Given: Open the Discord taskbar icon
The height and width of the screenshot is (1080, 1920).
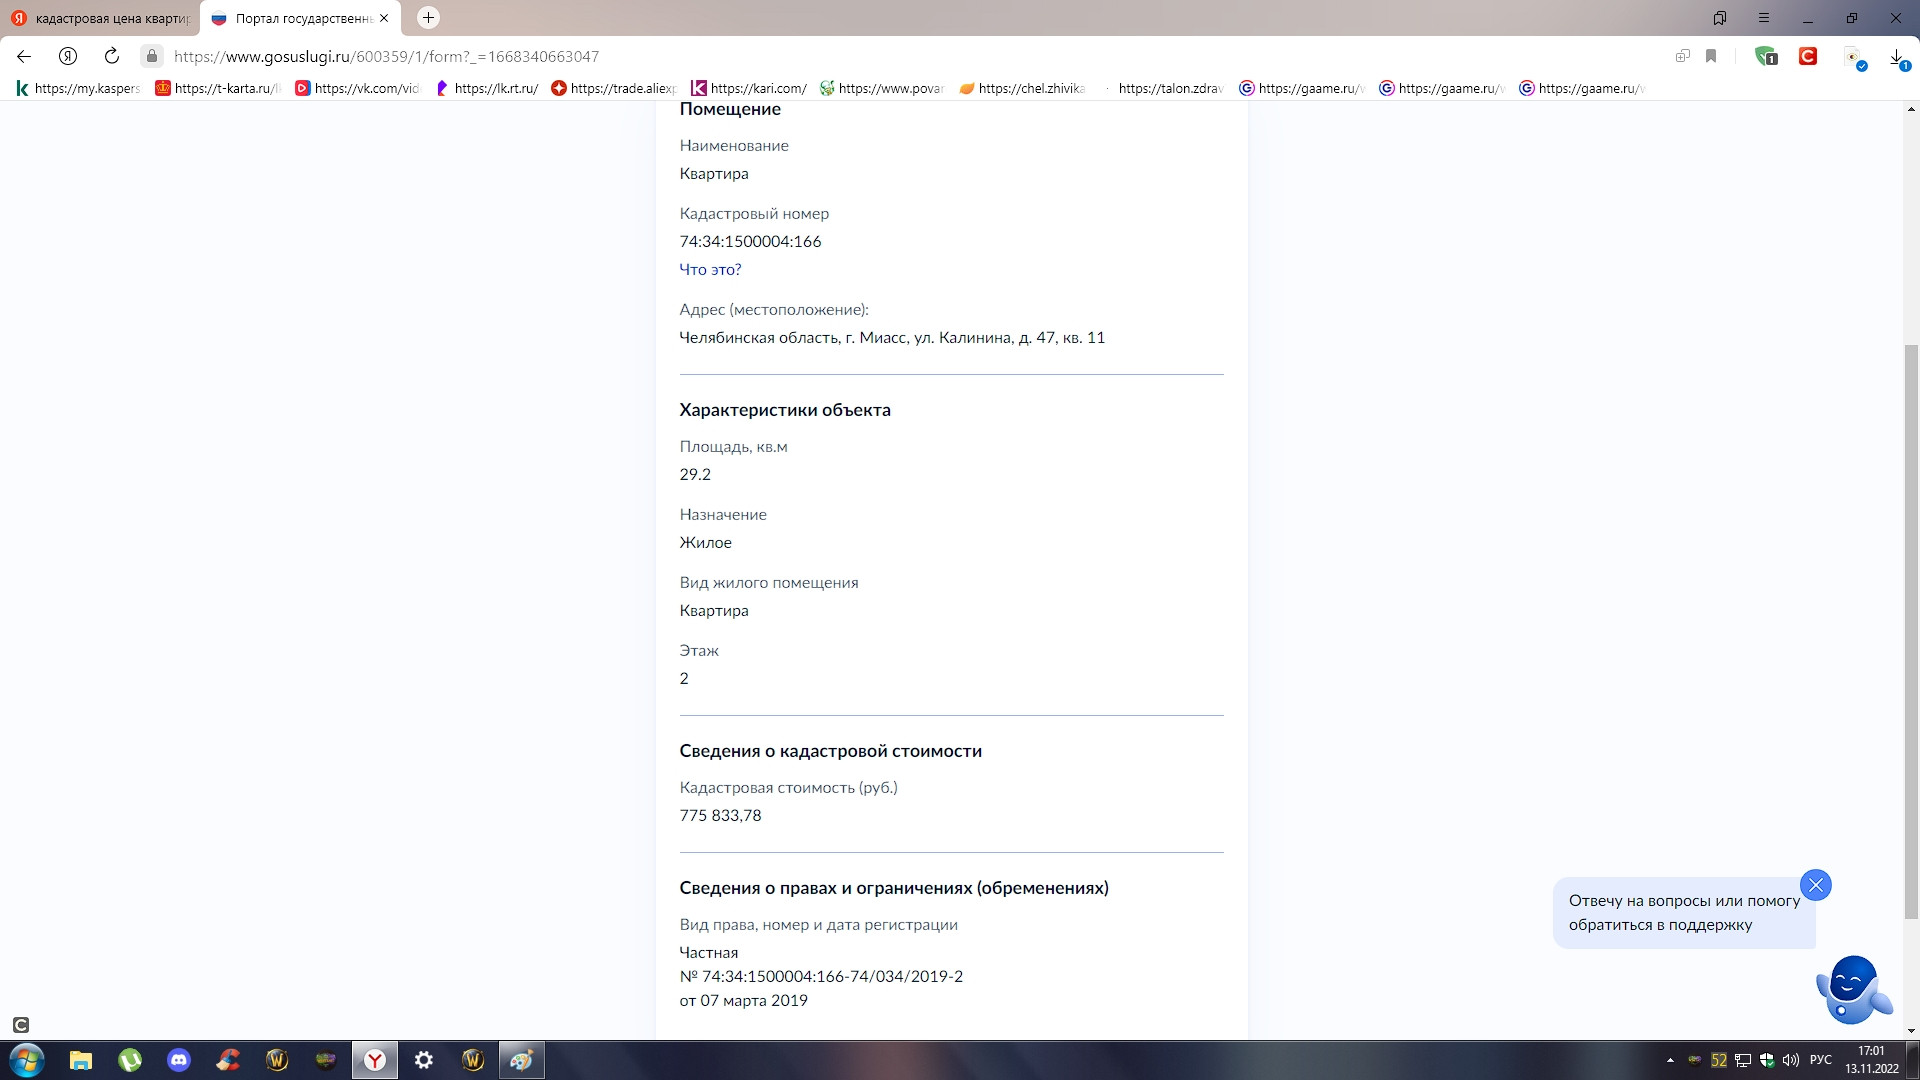Looking at the screenshot, I should (x=179, y=1060).
